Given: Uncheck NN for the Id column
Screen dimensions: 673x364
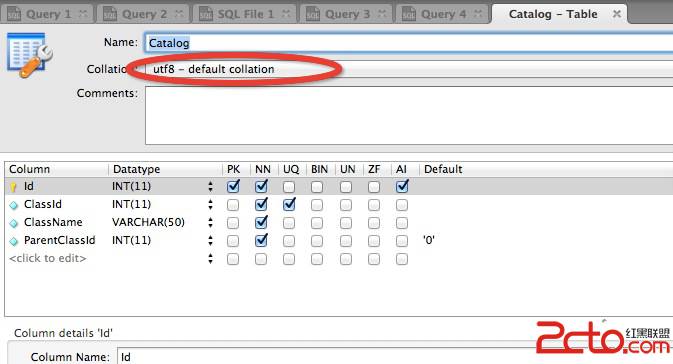Looking at the screenshot, I should (261, 187).
